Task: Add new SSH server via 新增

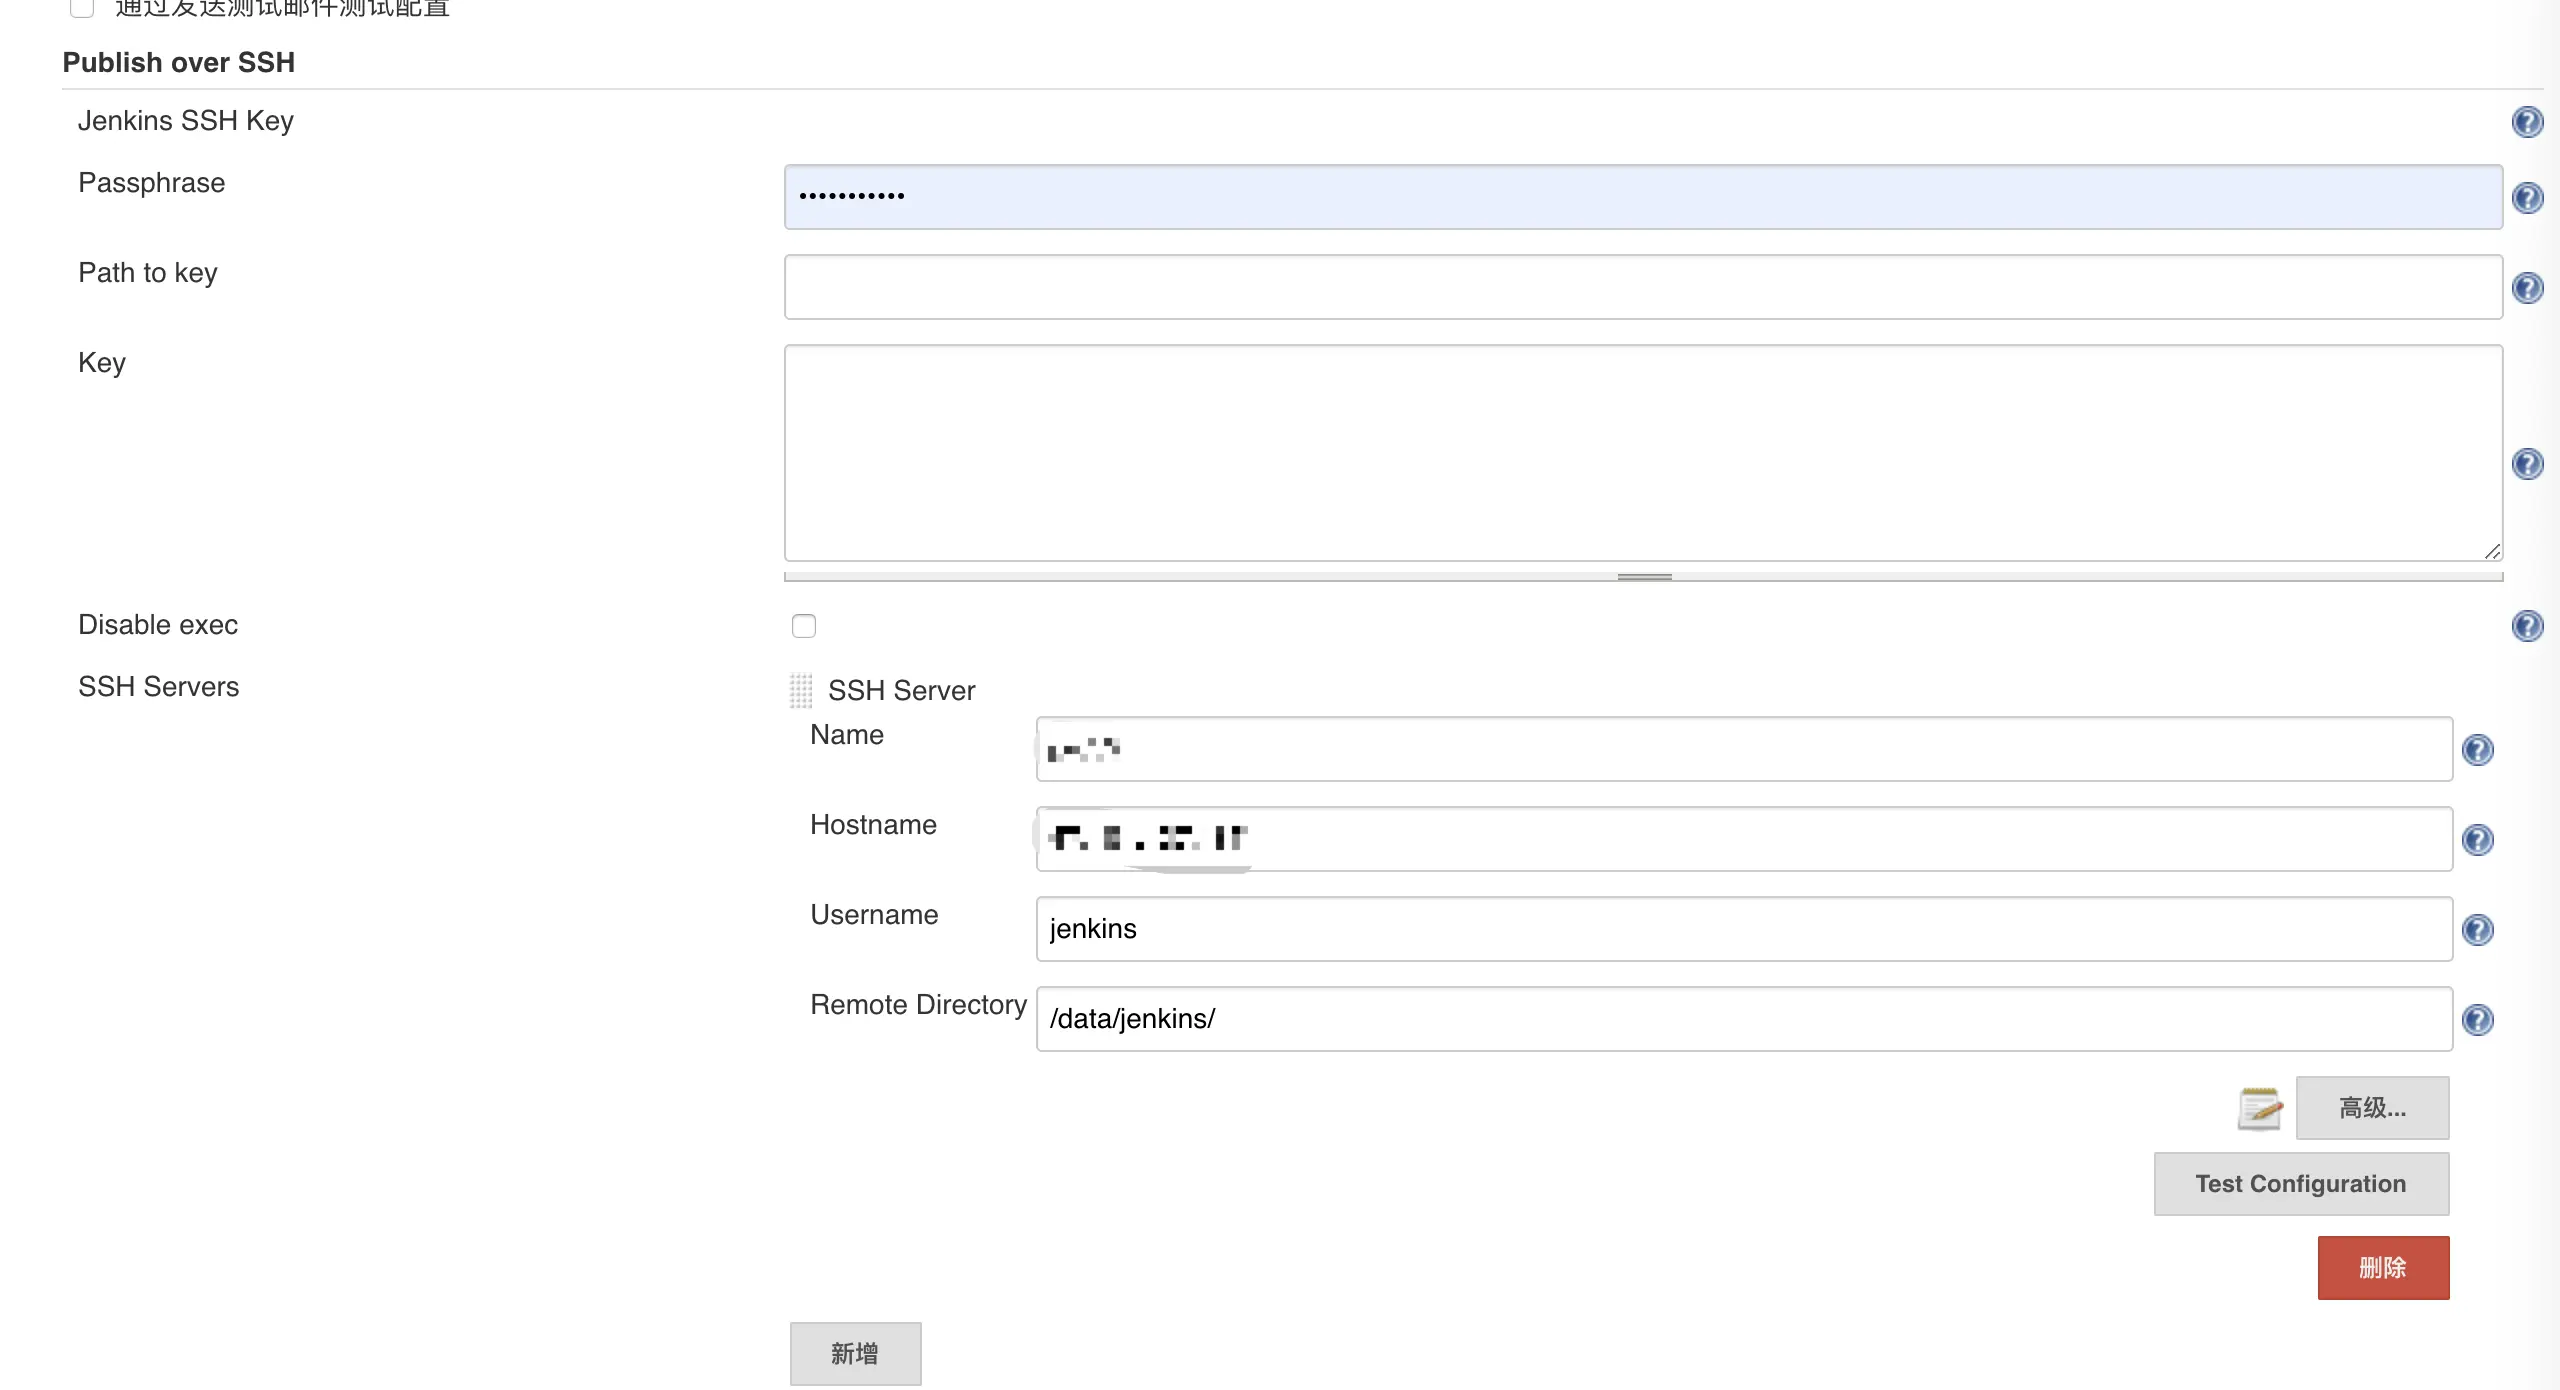Action: coord(855,1354)
